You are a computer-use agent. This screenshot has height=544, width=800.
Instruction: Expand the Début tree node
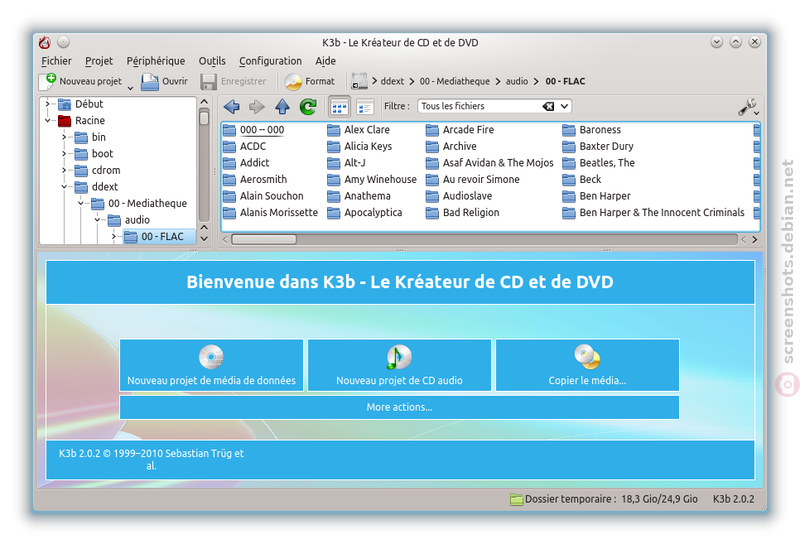(x=47, y=104)
